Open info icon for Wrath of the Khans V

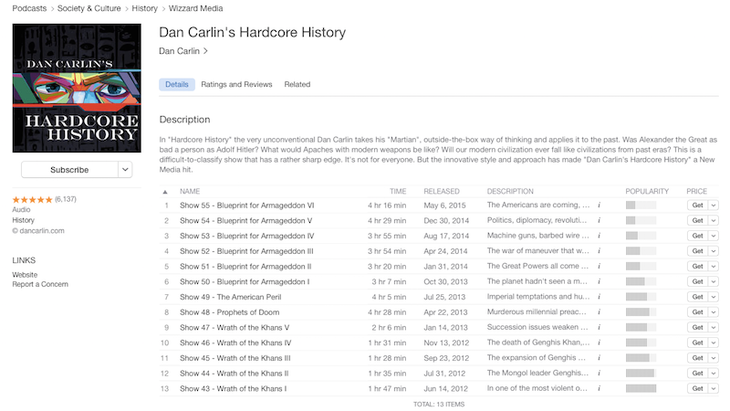tap(599, 327)
